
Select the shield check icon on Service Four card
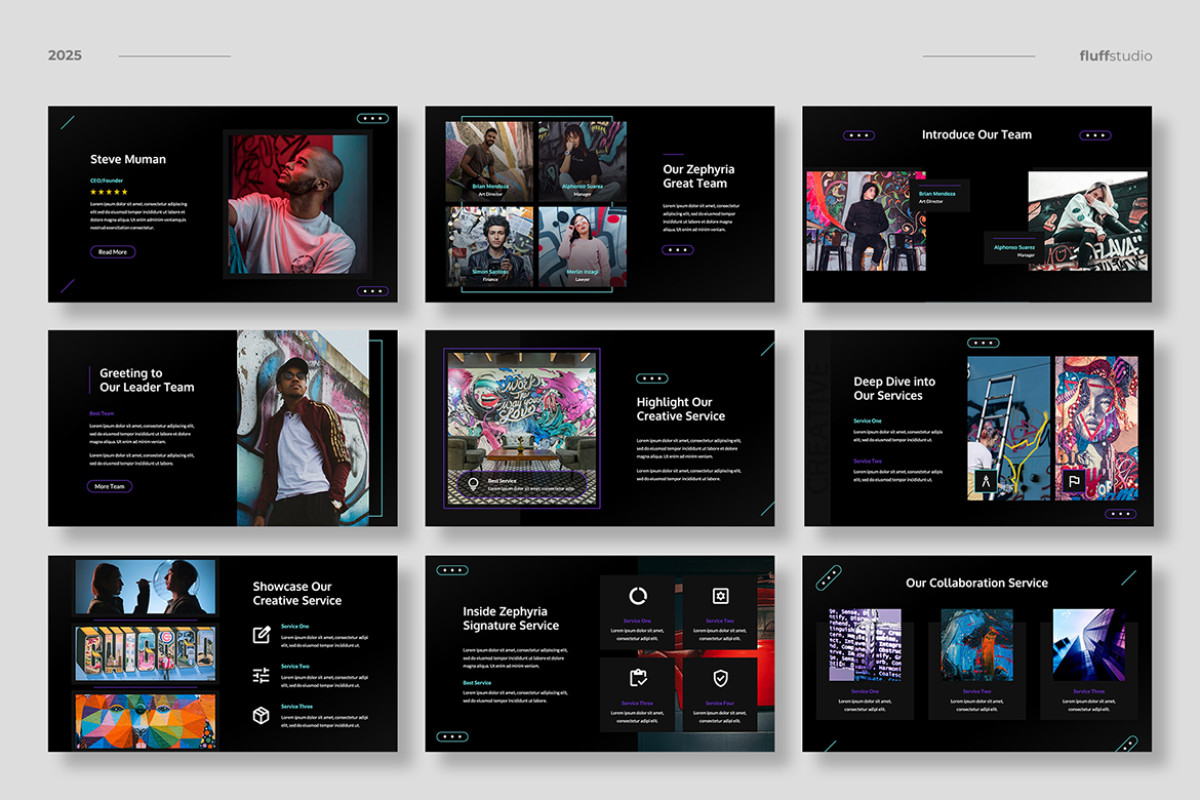pyautogui.click(x=720, y=678)
